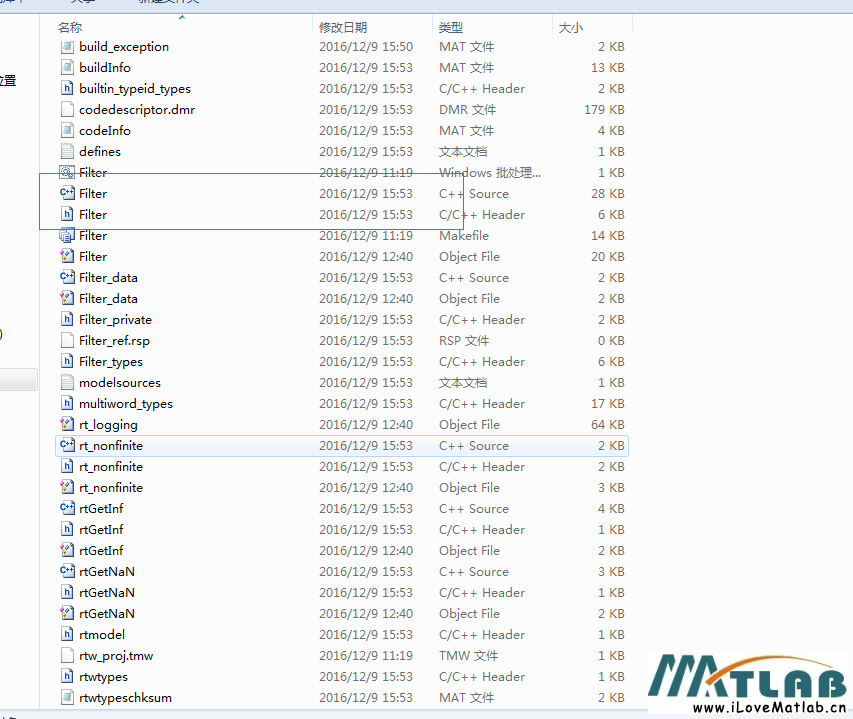Image resolution: width=853 pixels, height=719 pixels.
Task: Select the rtGetNaN Object File icon
Action: (x=67, y=613)
